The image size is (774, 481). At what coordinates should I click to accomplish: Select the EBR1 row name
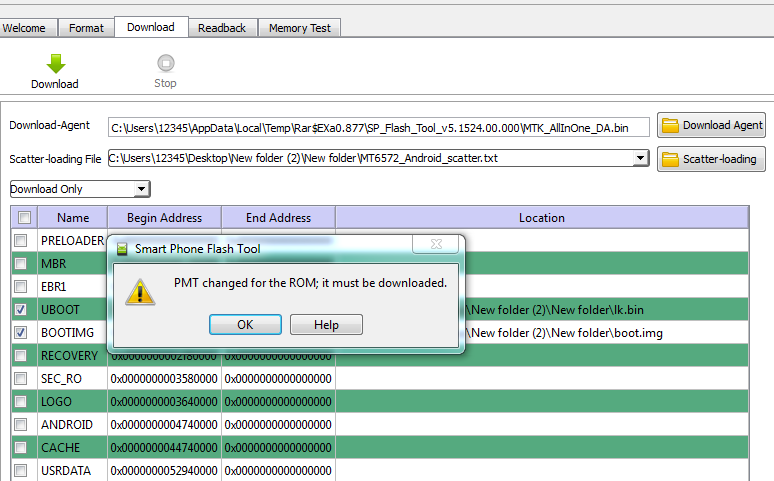click(x=53, y=286)
